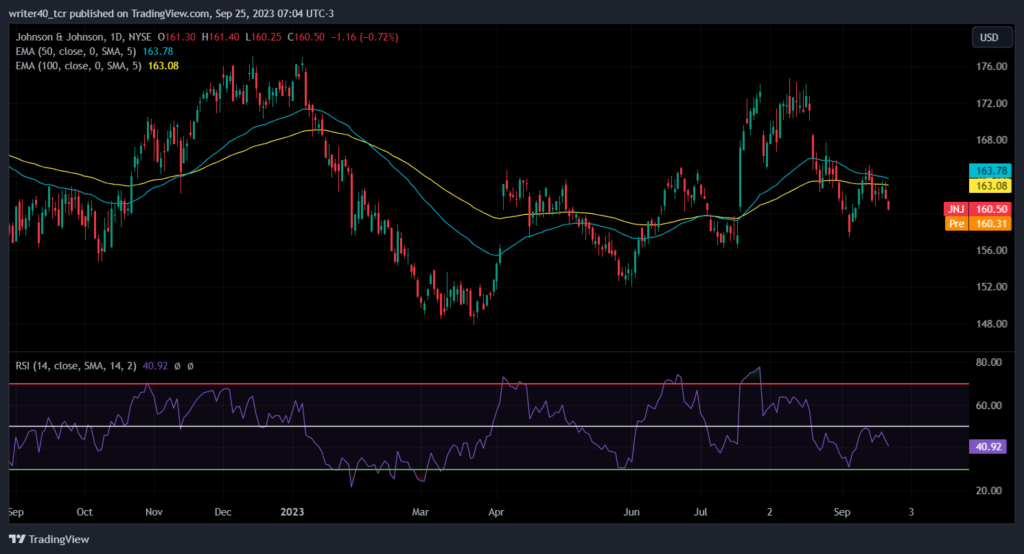The width and height of the screenshot is (1024, 554).
Task: Click the Jul label on time axis
Action: tap(700, 512)
